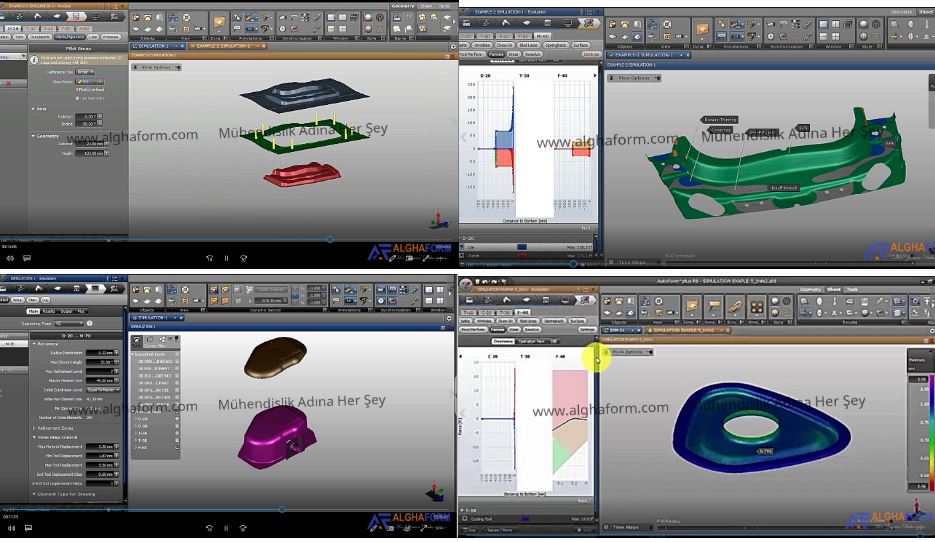Toggle D-30 visibility checkbox in bottom-left object tree
Image resolution: width=935 pixels, height=542 pixels.
click(x=177, y=426)
